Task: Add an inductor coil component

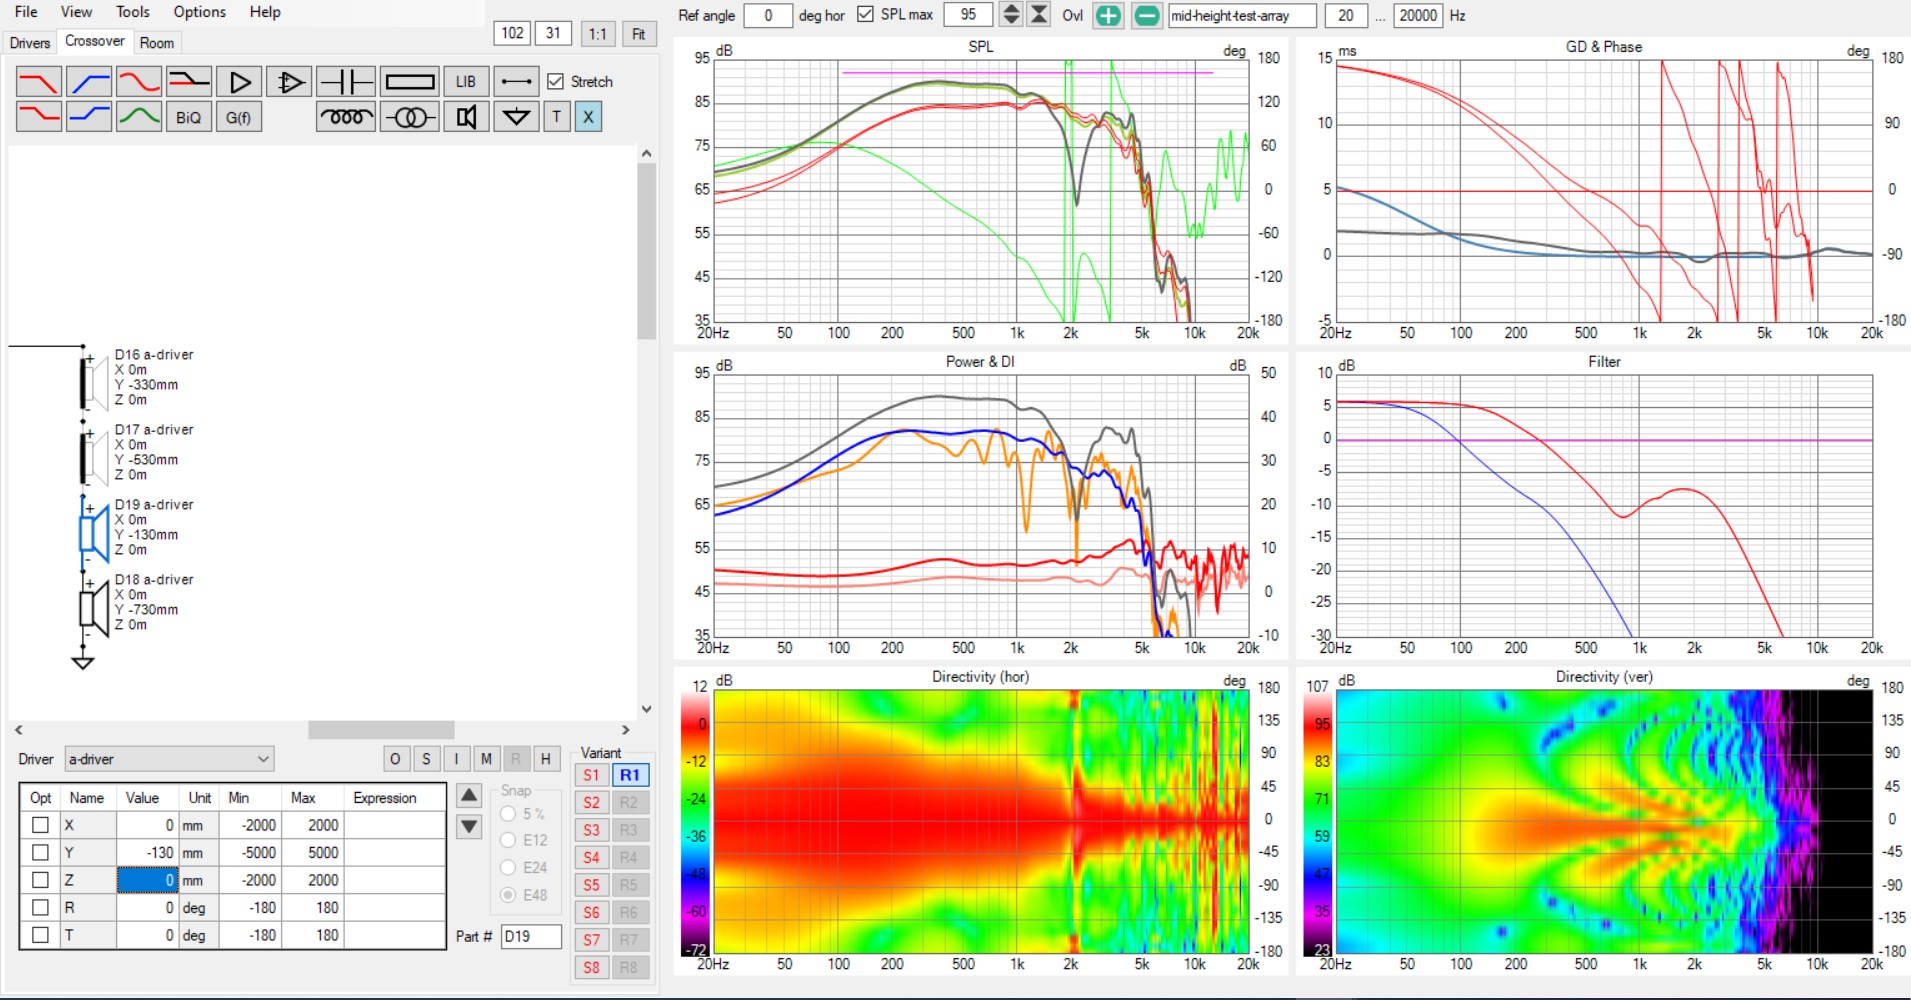Action: [346, 117]
